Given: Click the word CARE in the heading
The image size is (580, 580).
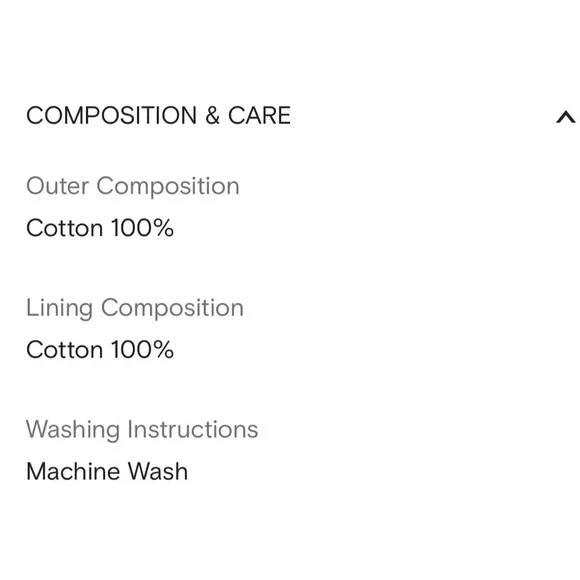Looking at the screenshot, I should (259, 115).
